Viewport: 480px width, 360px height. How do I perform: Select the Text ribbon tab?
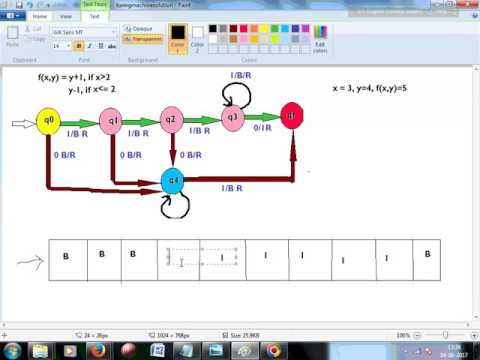point(94,16)
